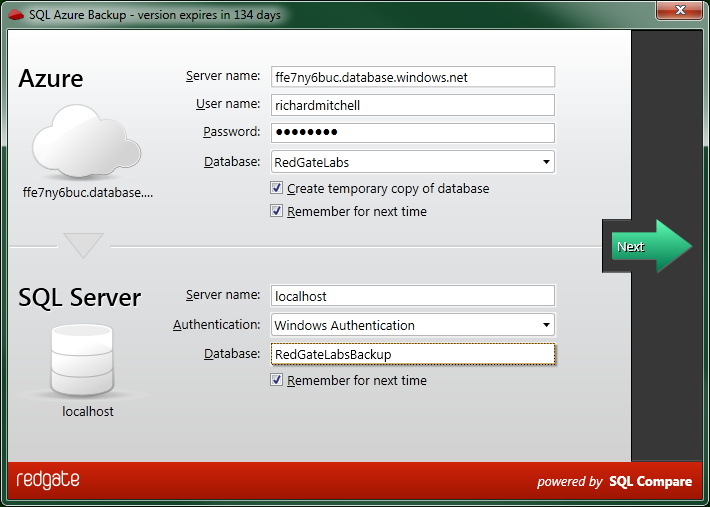Click the SQL Server name field with localhost

click(x=413, y=296)
